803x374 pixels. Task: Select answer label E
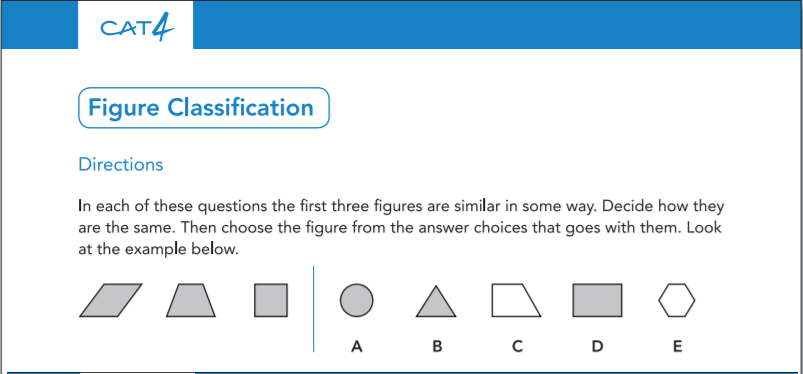click(677, 347)
